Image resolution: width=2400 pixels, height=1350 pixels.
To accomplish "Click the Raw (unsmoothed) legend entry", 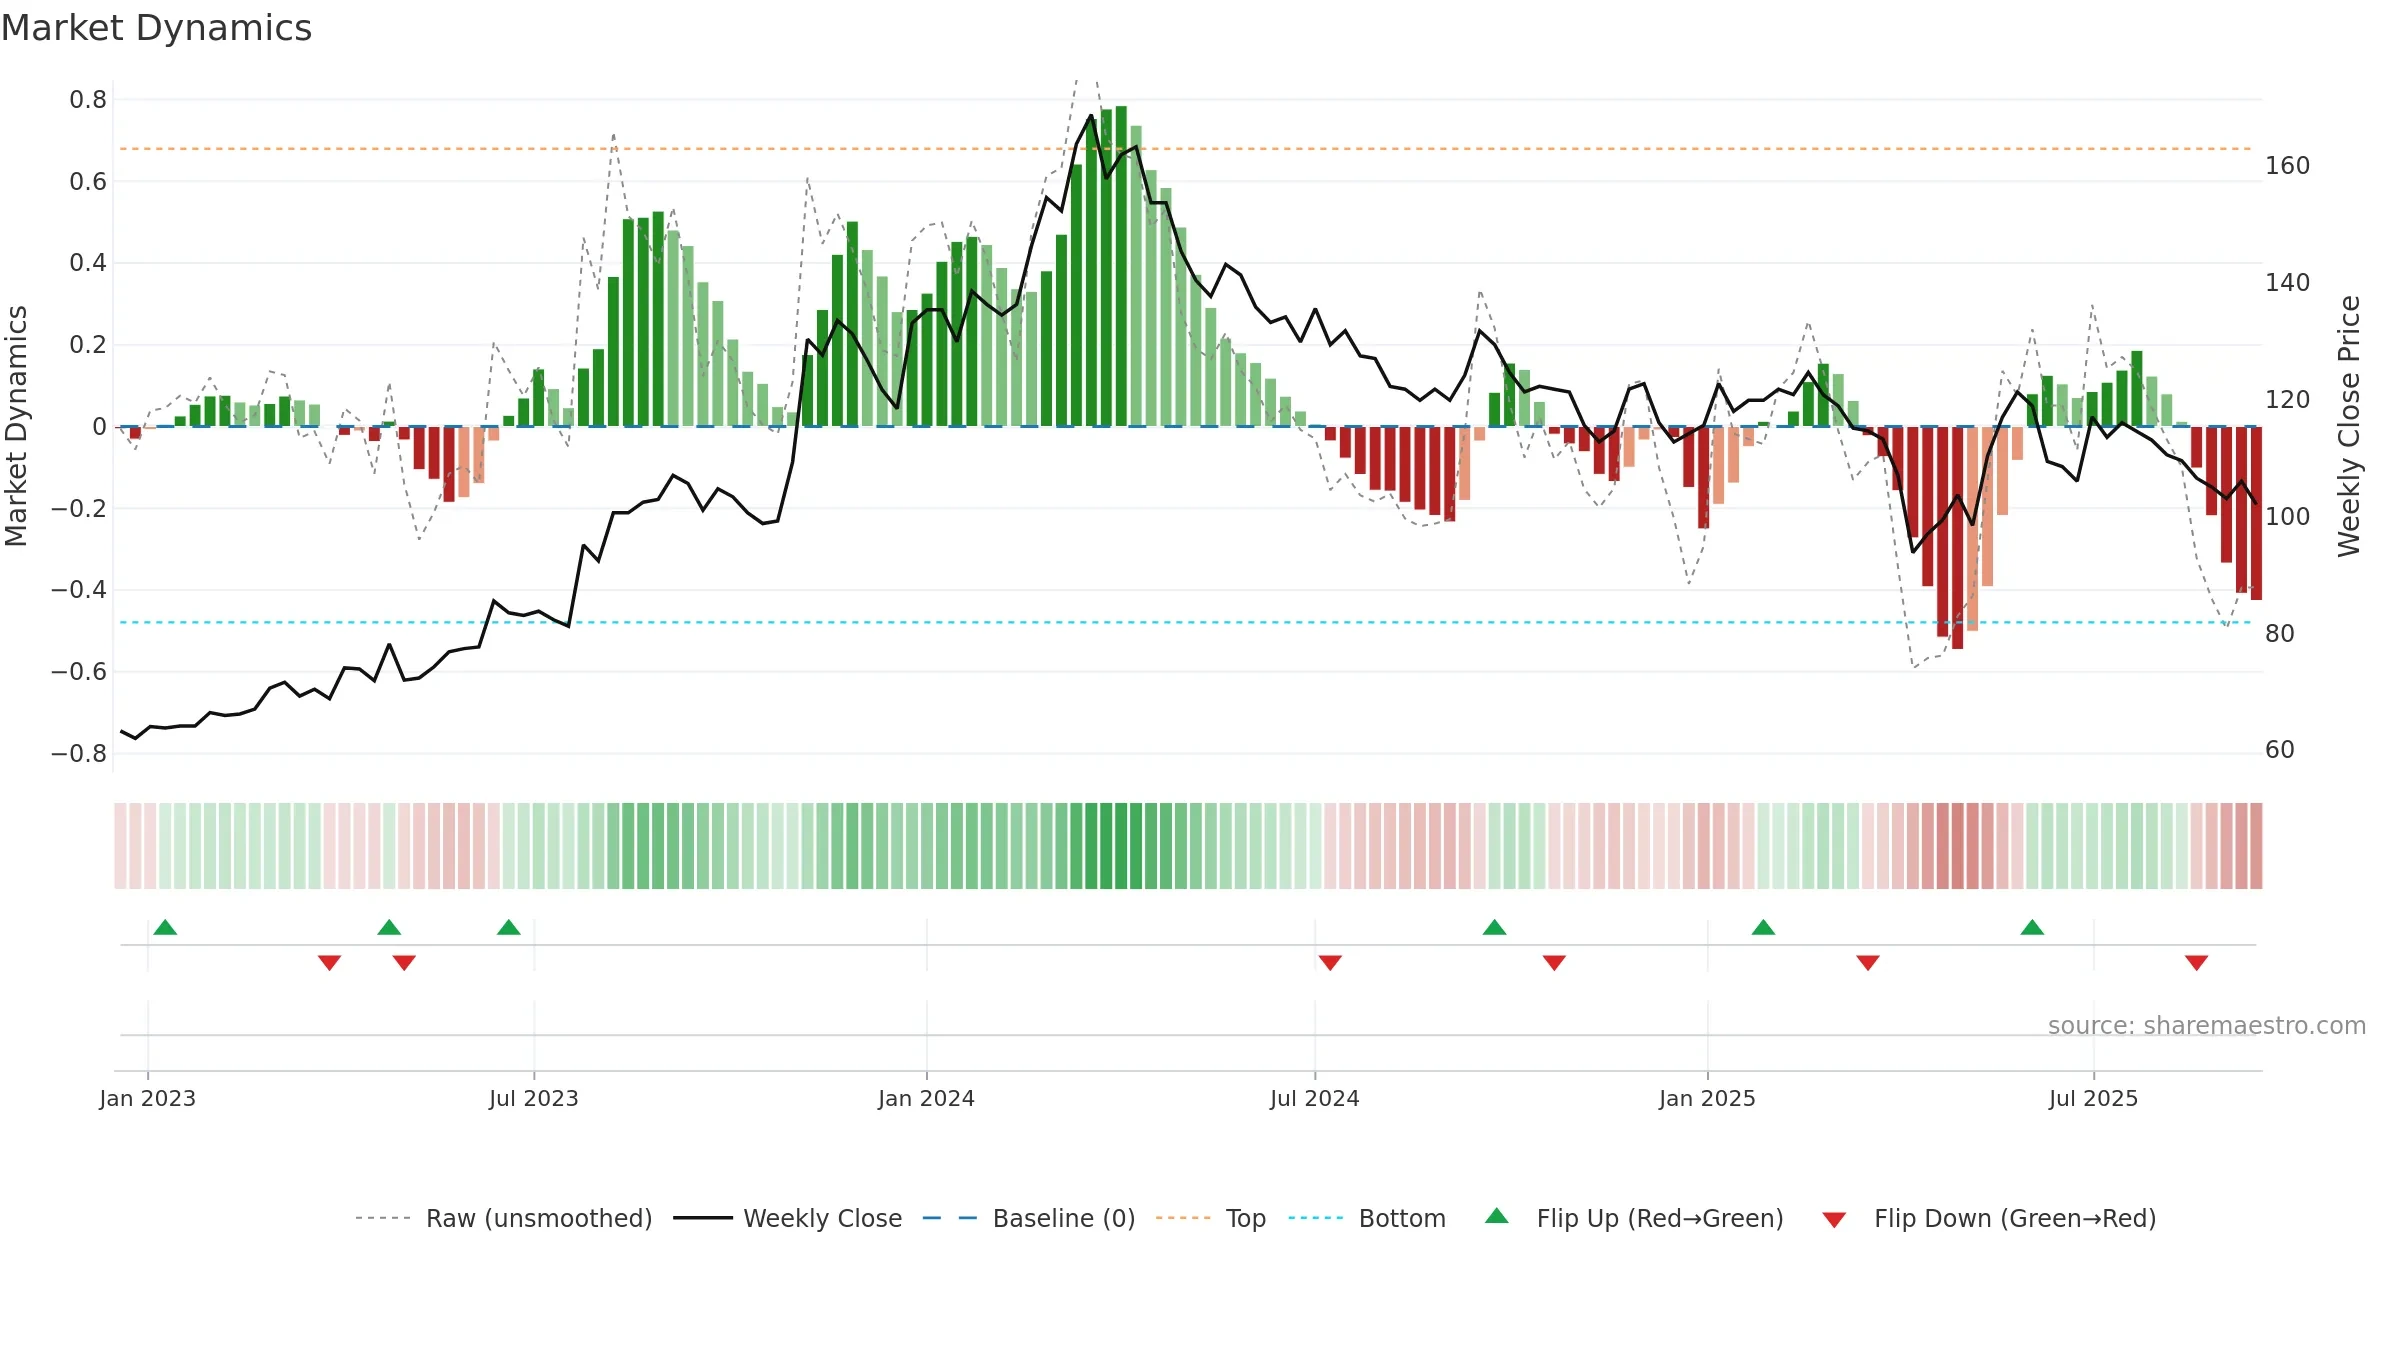I will [503, 1218].
